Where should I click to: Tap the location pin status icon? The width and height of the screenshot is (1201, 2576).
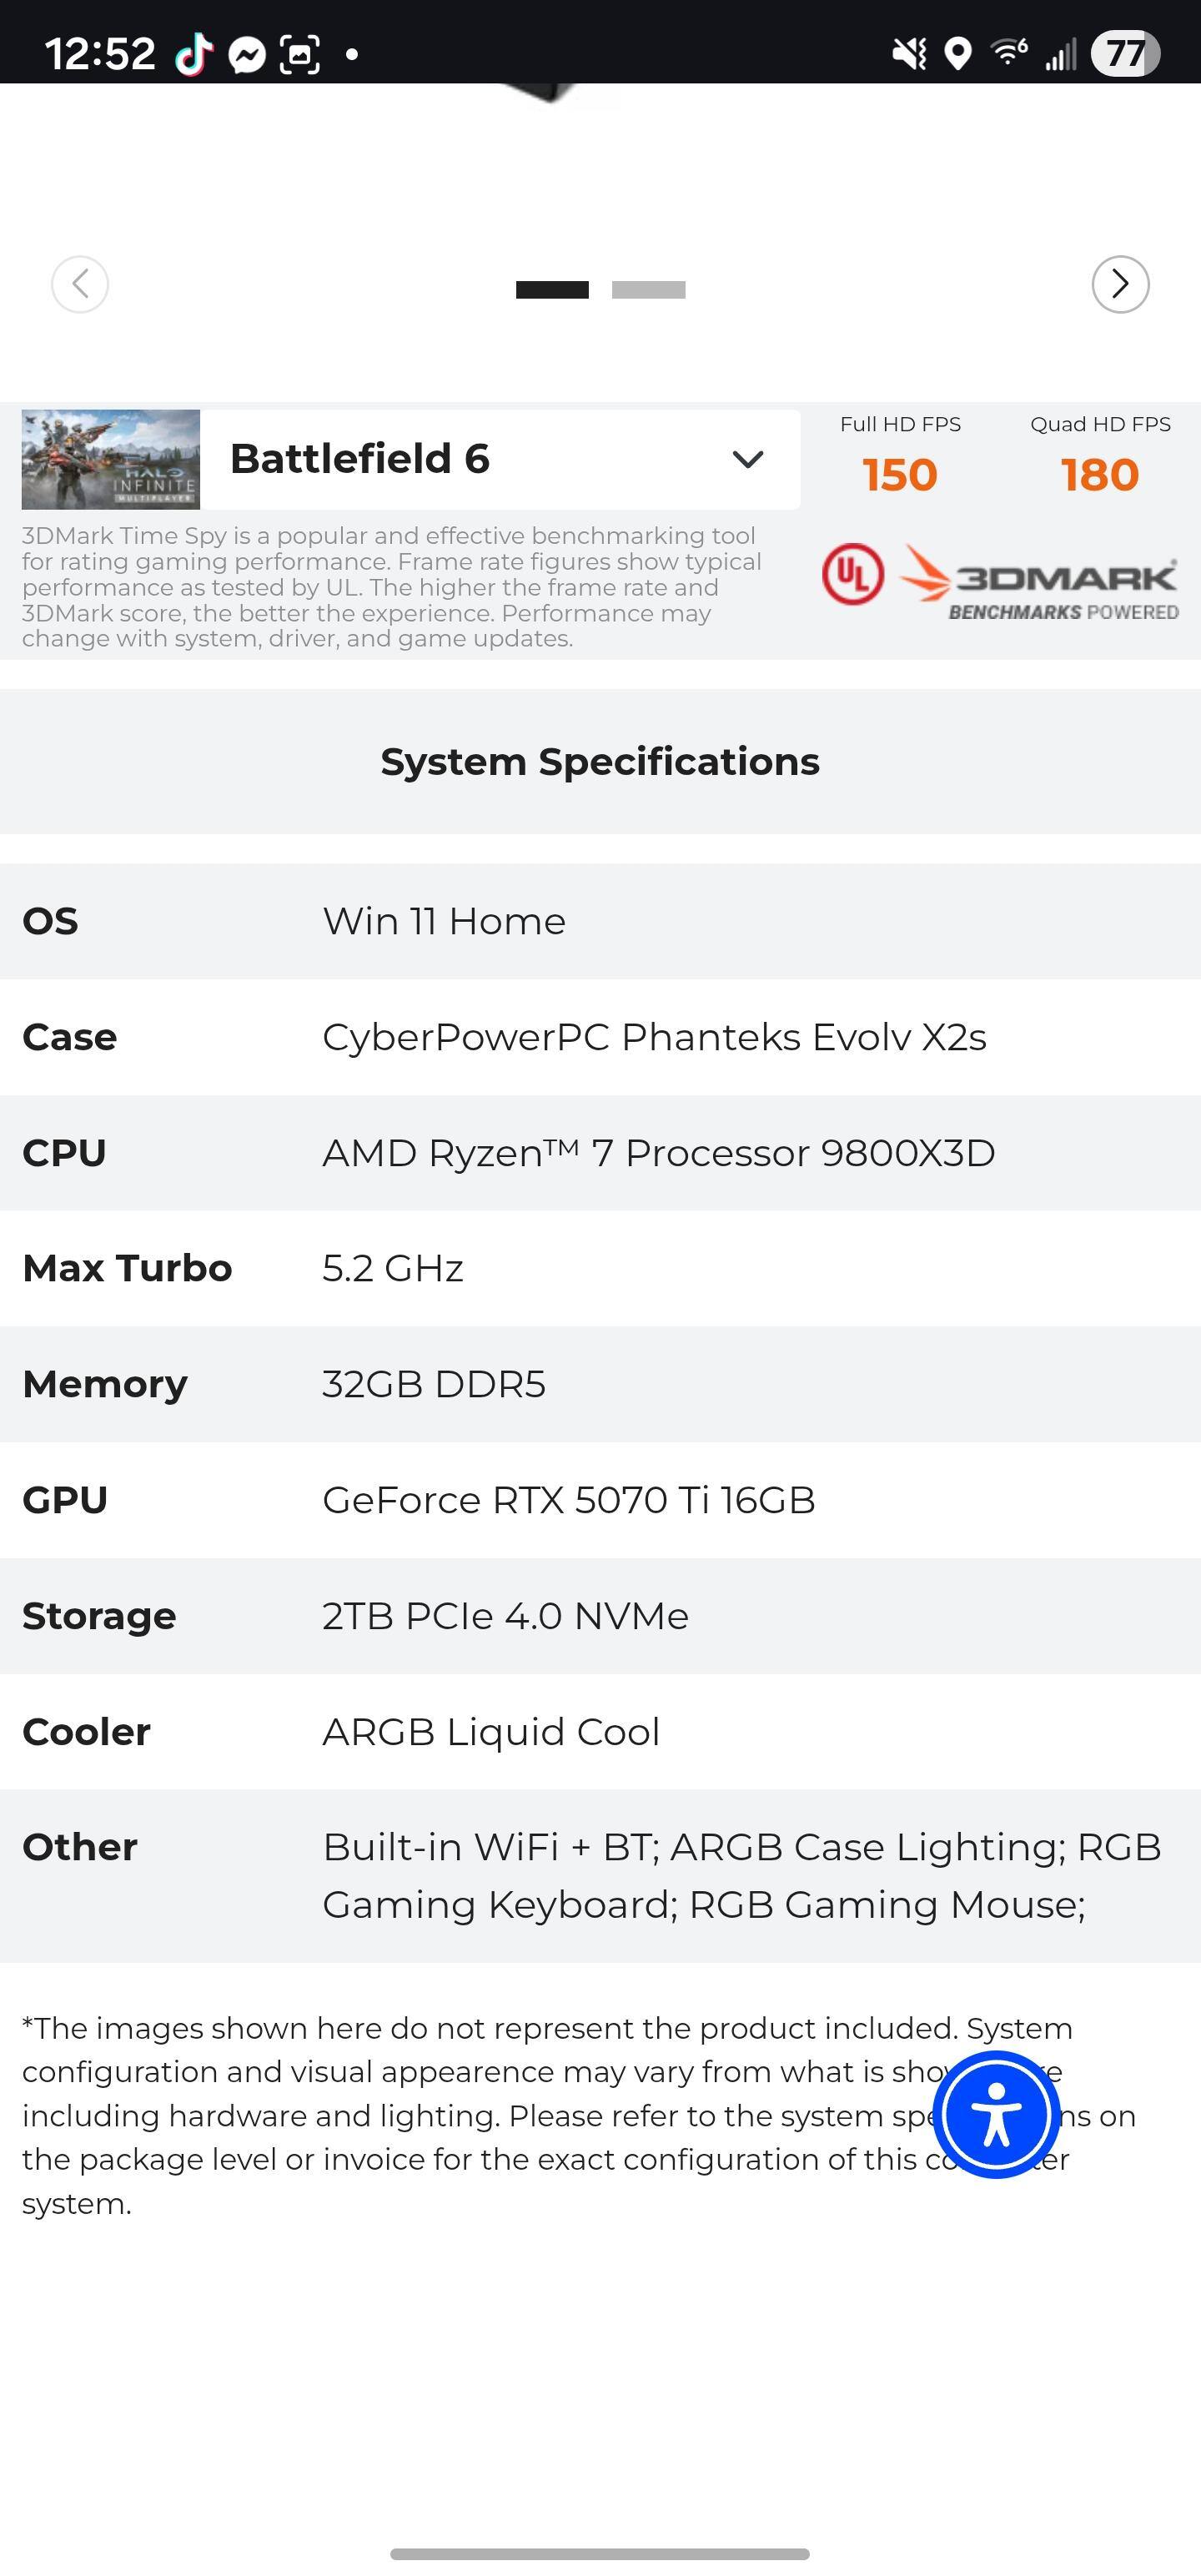point(958,54)
